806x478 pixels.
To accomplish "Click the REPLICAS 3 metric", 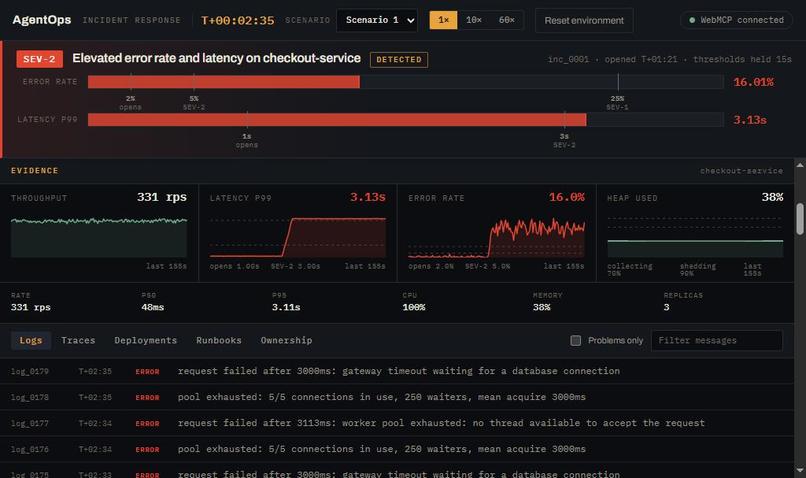I will pyautogui.click(x=683, y=302).
